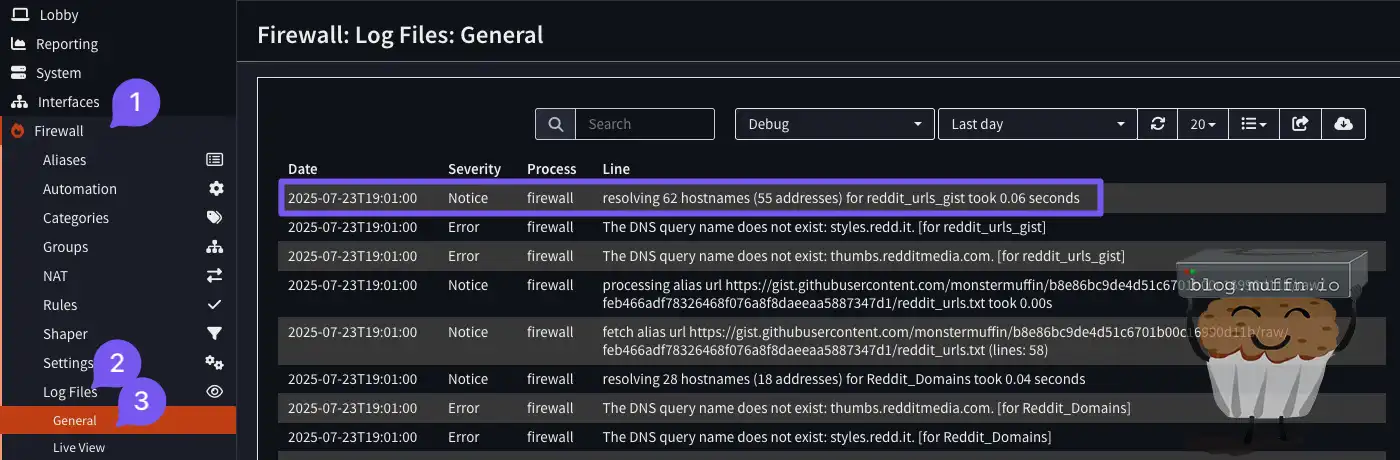Expand the Interfaces sidebar section
Image resolution: width=1400 pixels, height=460 pixels.
tap(68, 102)
